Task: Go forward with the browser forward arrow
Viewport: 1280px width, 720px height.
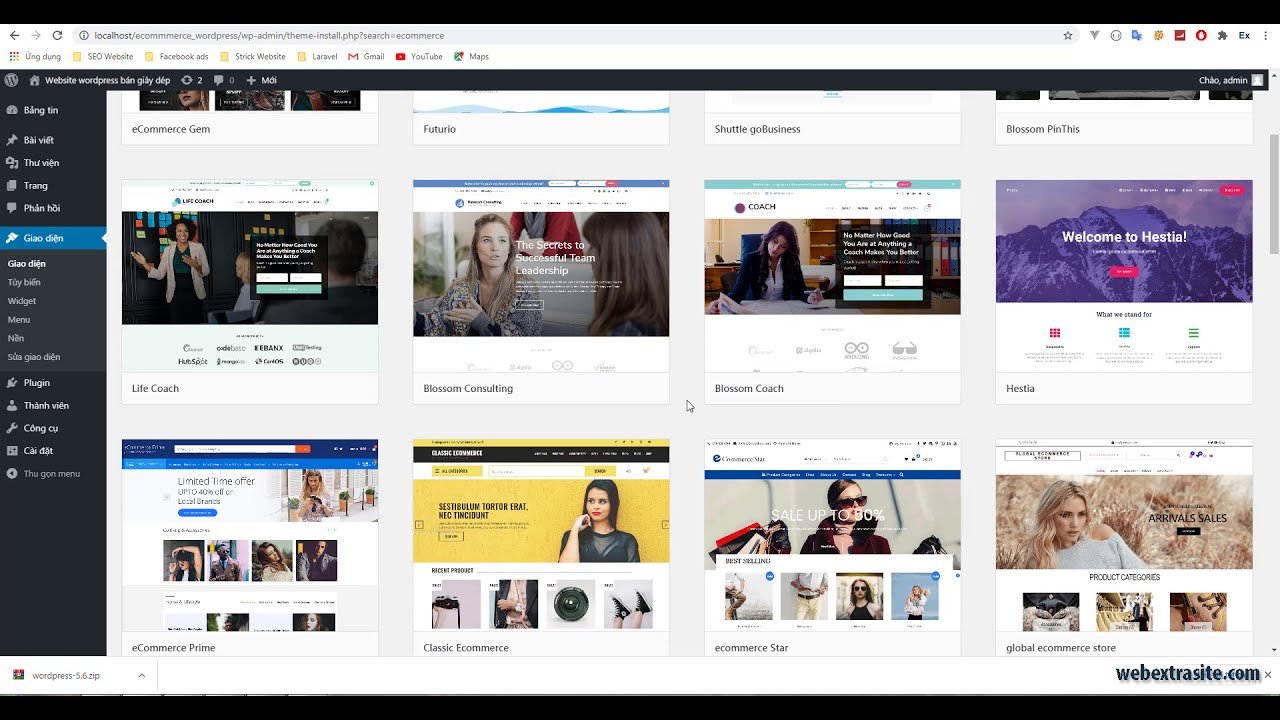Action: (36, 35)
